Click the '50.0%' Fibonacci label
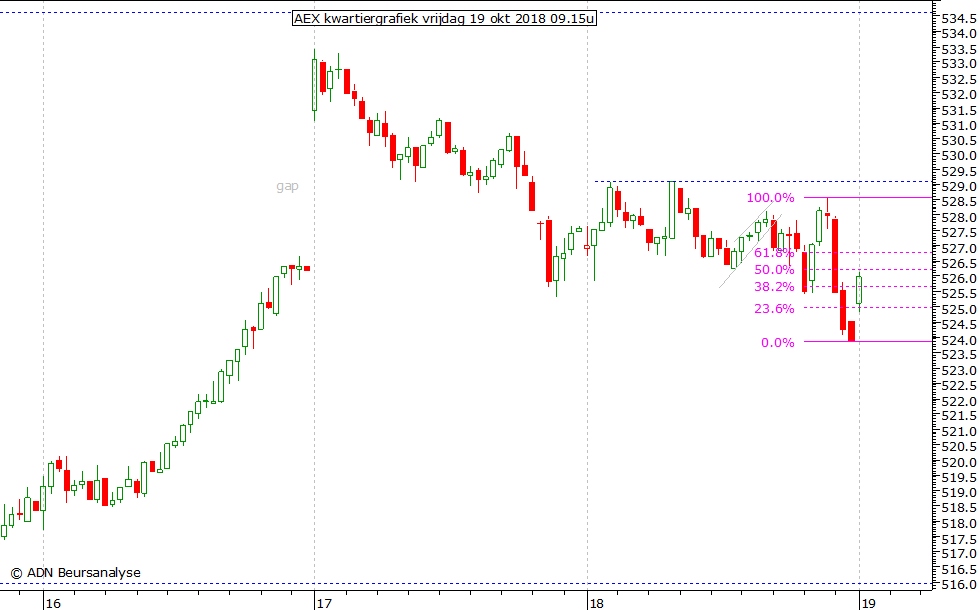 [x=774, y=270]
